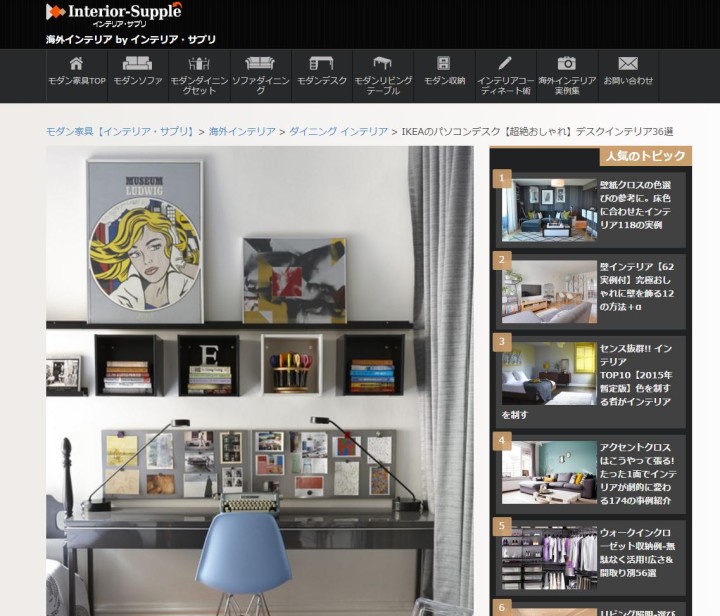The width and height of the screenshot is (720, 616).
Task: Click the living table icon
Action: coord(382,63)
